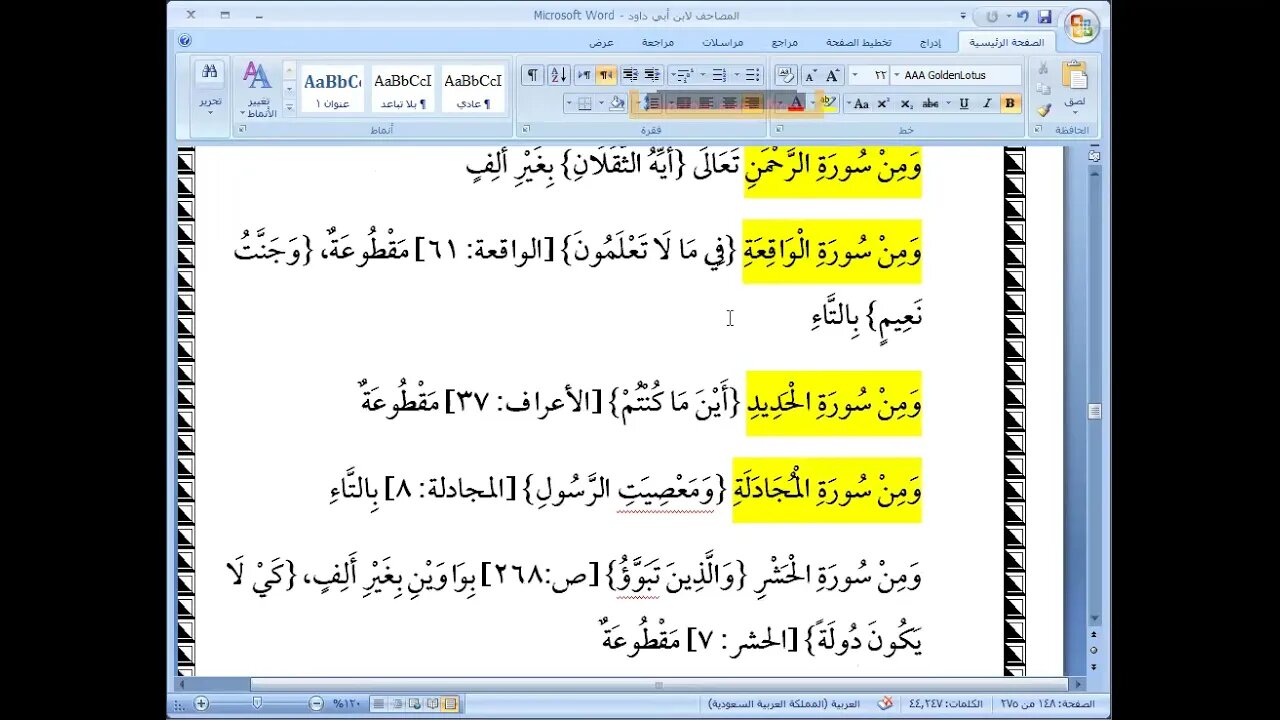The image size is (1280, 720).
Task: Open the إدراج (Insert) tab
Action: coord(930,42)
